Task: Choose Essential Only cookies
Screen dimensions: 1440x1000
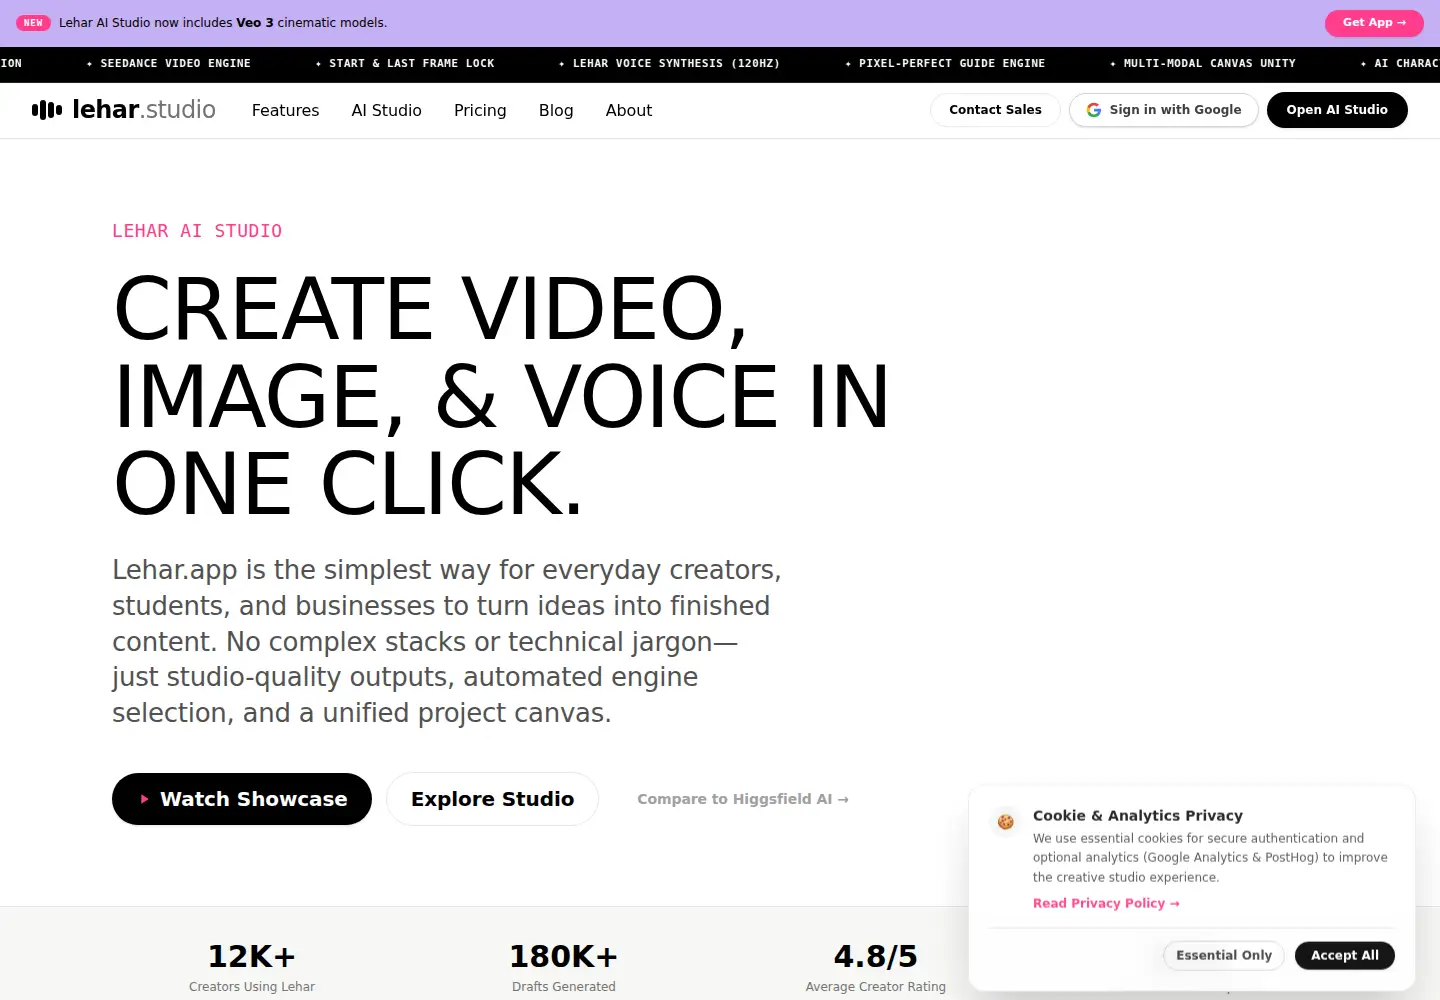Action: coord(1224,955)
